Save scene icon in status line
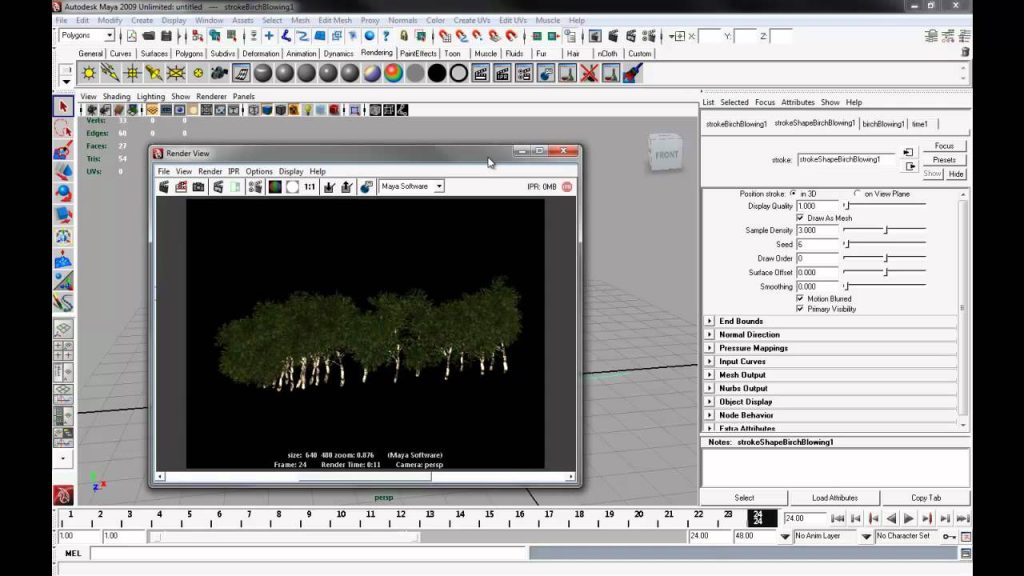1024x576 pixels. [x=166, y=36]
